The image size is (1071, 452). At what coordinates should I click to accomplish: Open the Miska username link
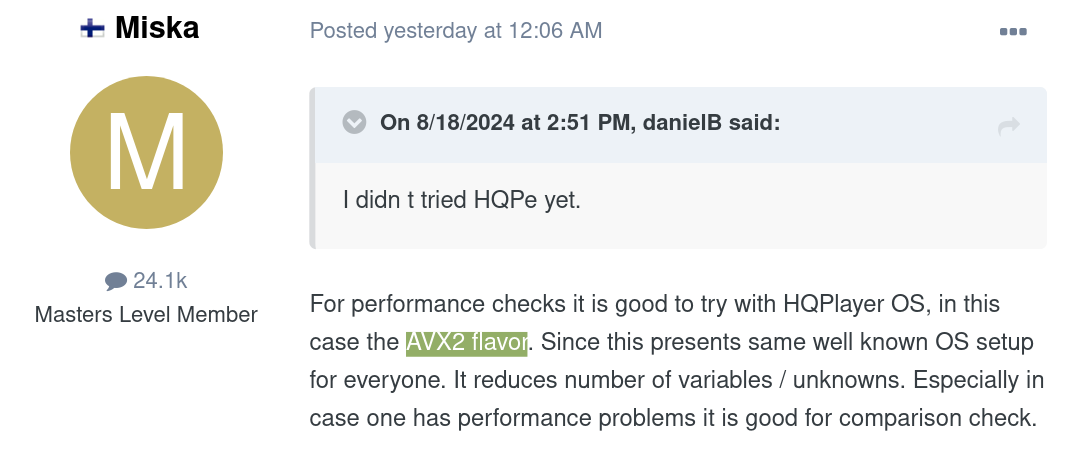[x=157, y=28]
